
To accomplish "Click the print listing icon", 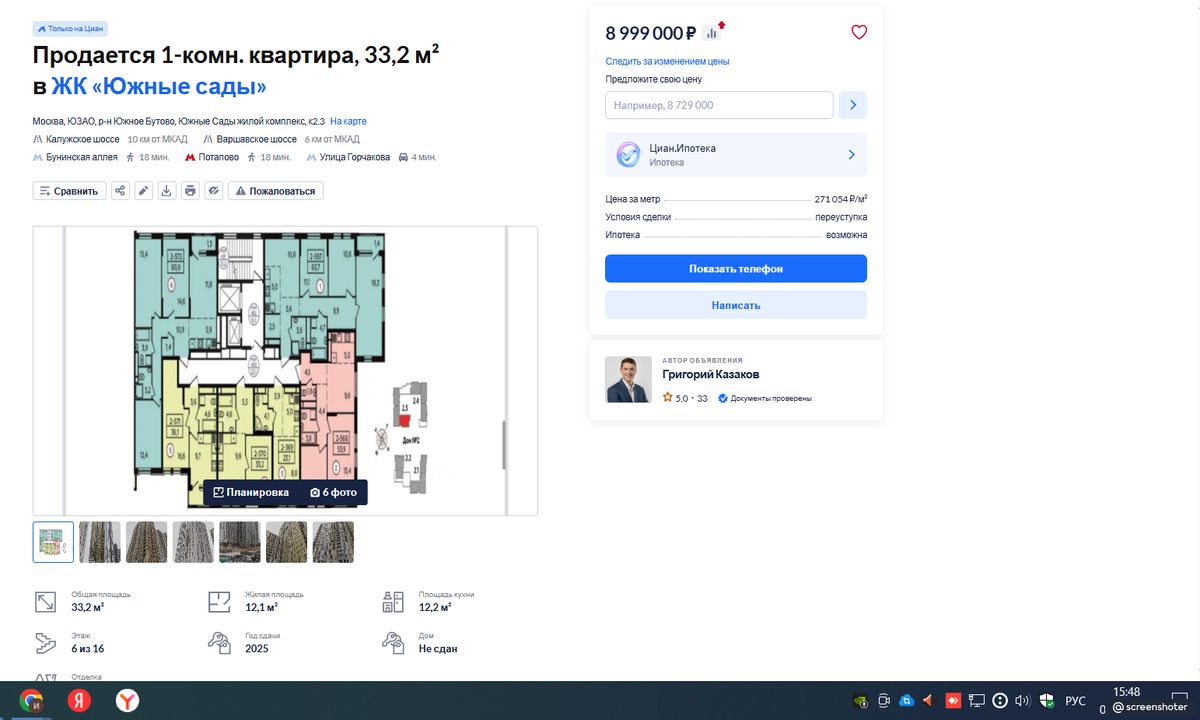I will click(x=190, y=191).
